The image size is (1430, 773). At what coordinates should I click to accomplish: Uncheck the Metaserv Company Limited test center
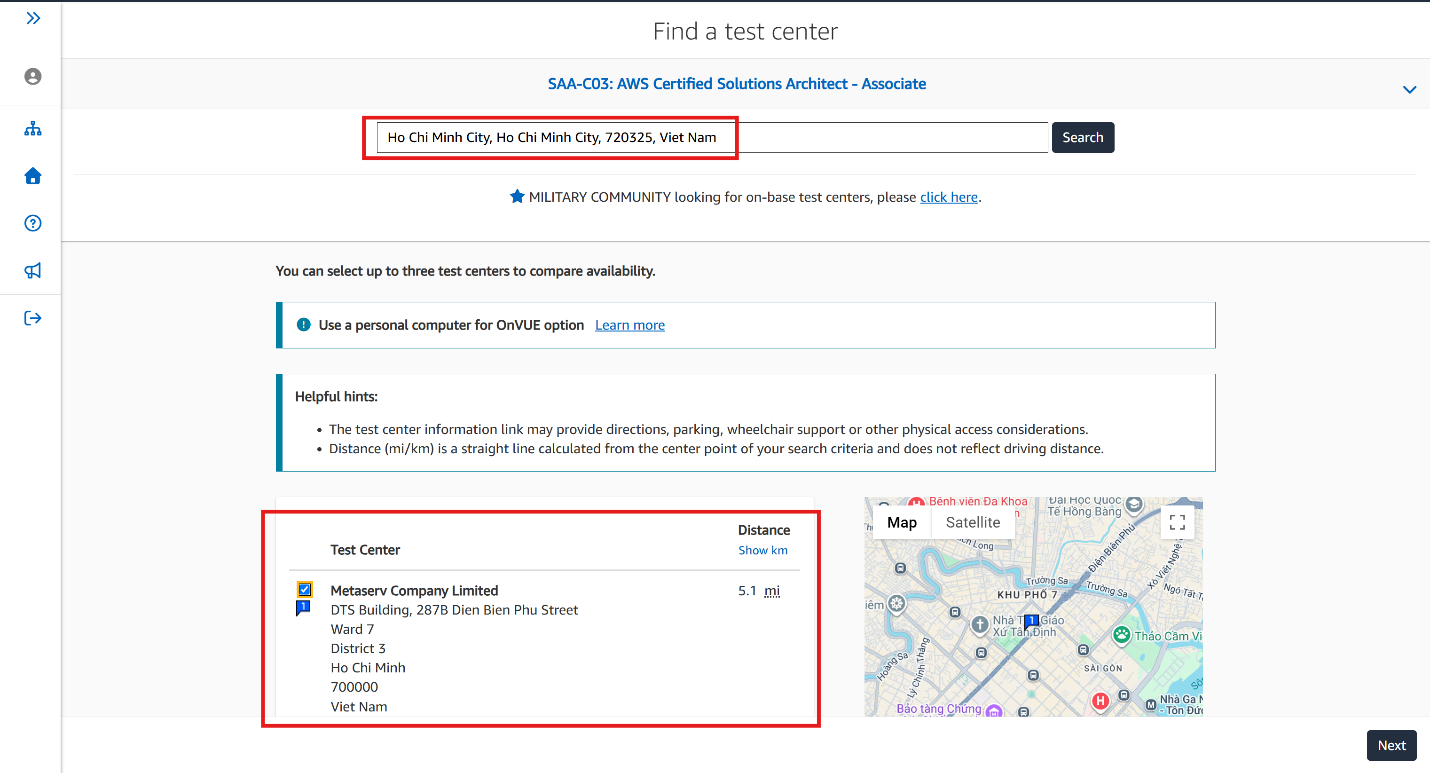305,589
